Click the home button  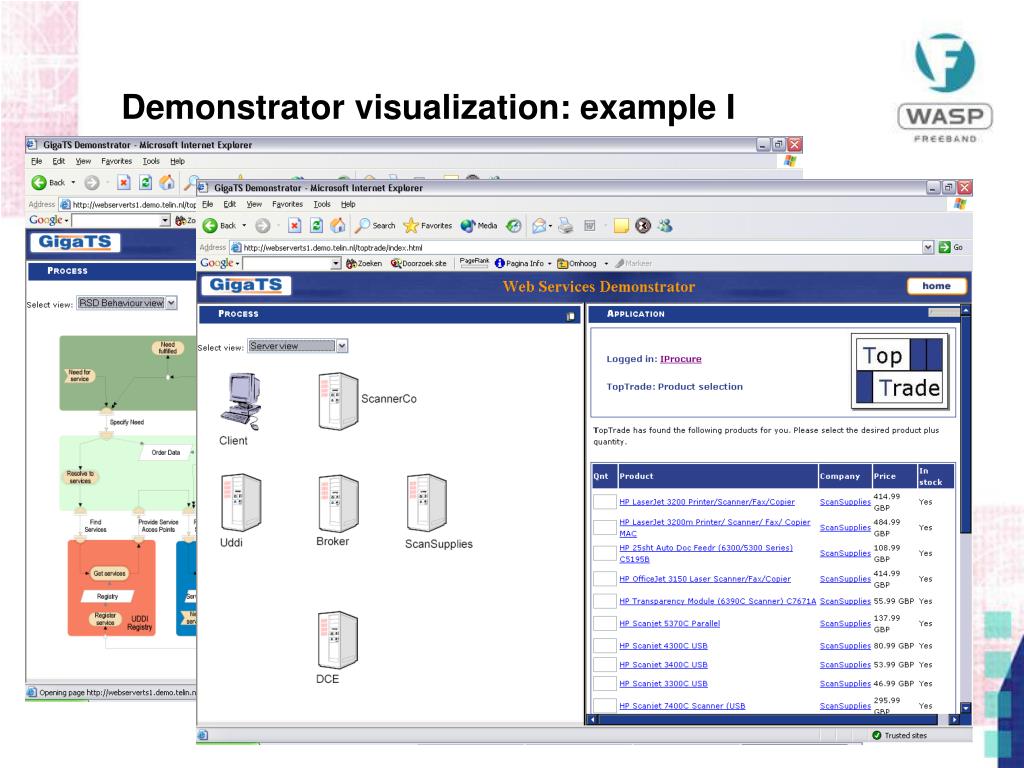936,286
